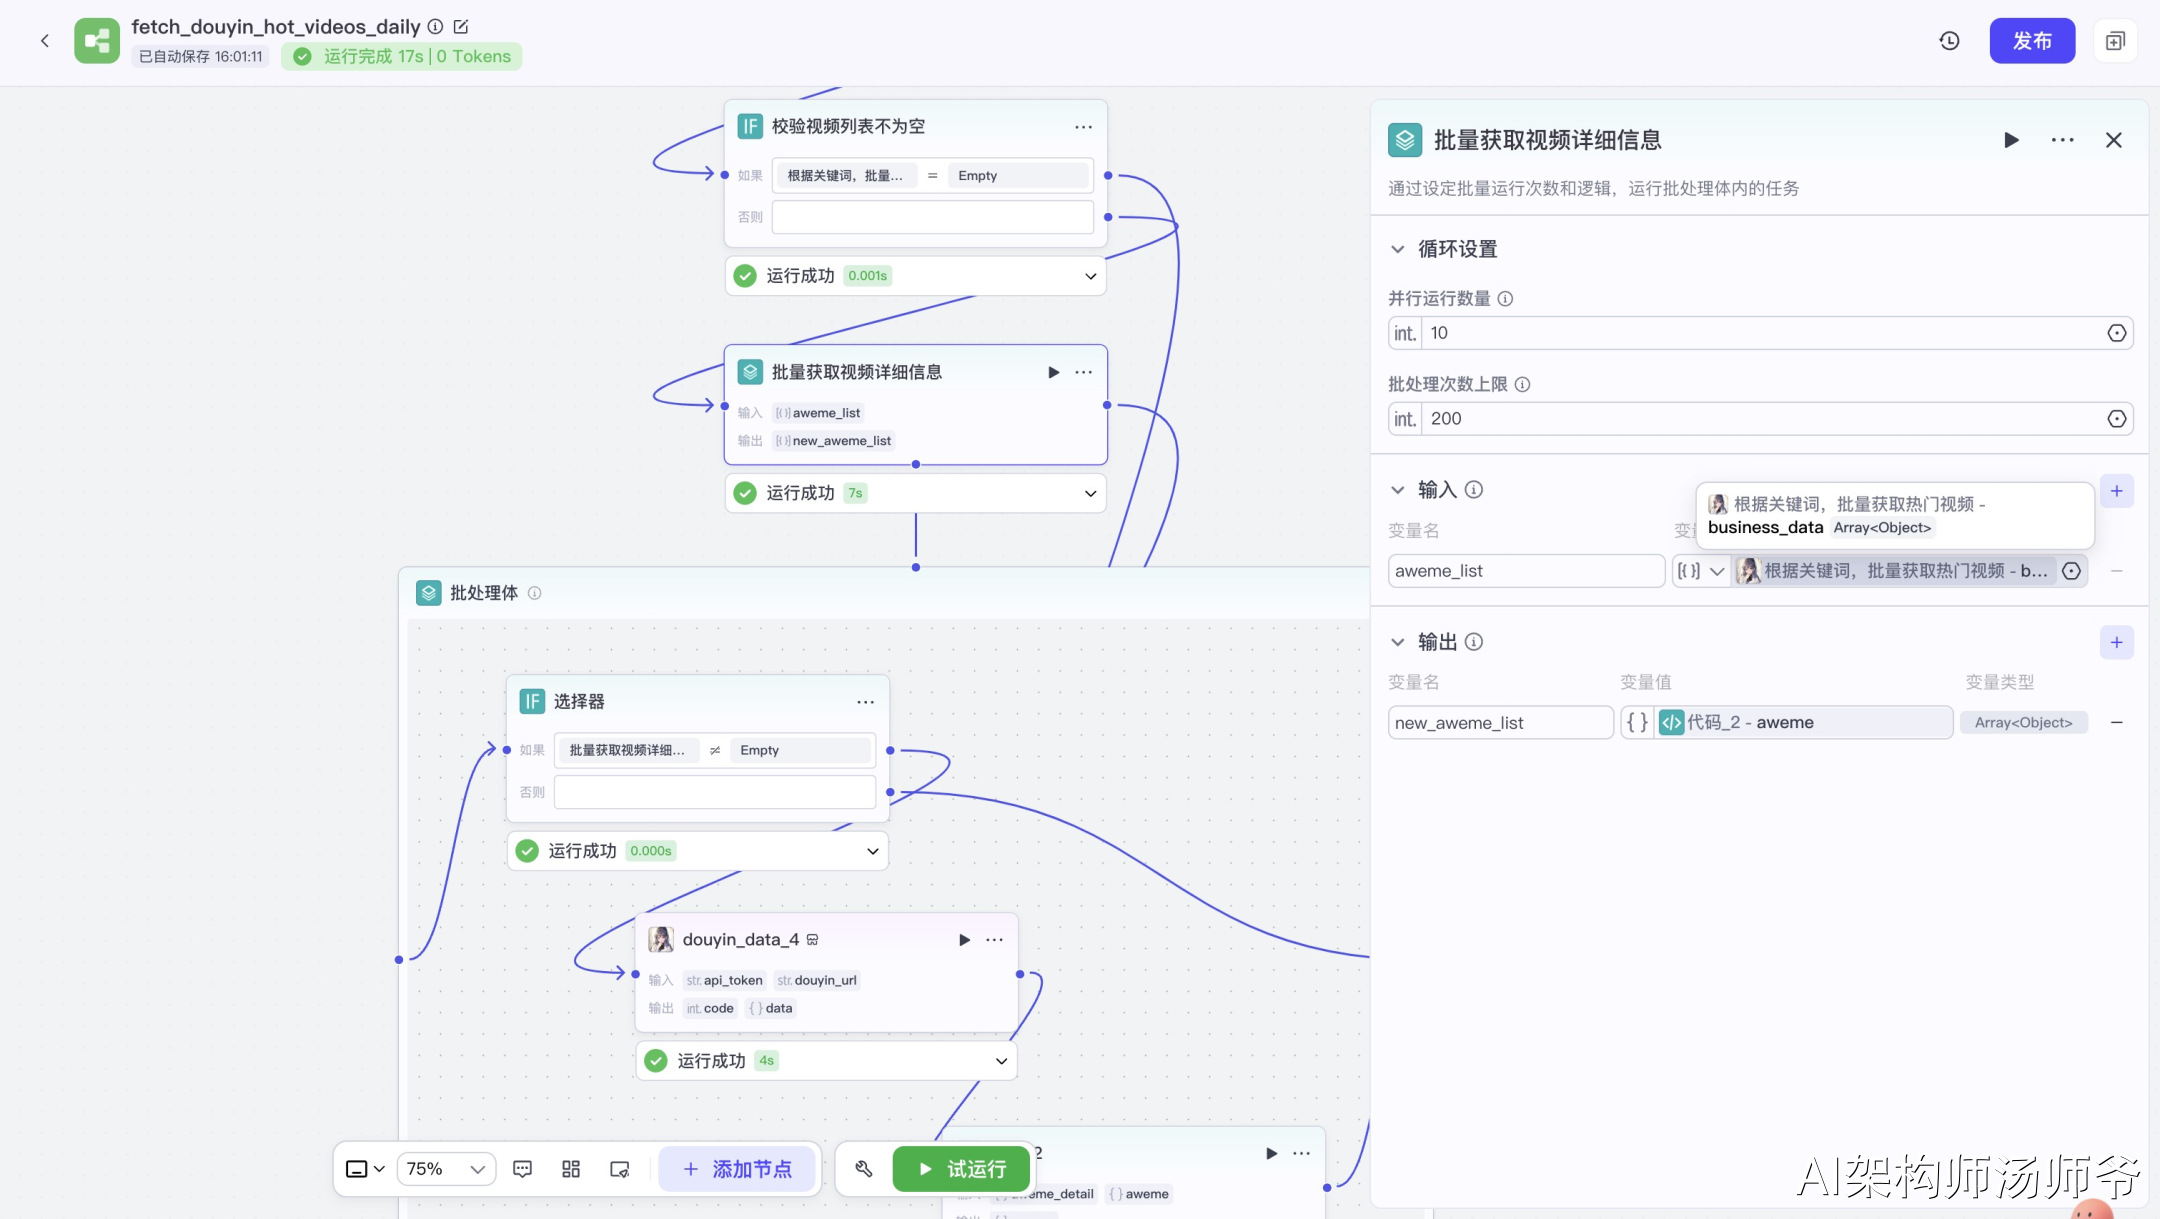This screenshot has width=2160, height=1219.
Task: Open the aweme_list variable type dropdown
Action: 1702,571
